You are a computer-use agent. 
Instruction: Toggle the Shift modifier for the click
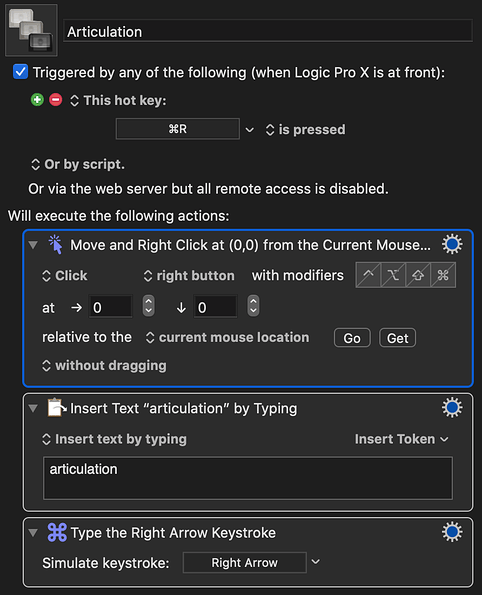418,275
